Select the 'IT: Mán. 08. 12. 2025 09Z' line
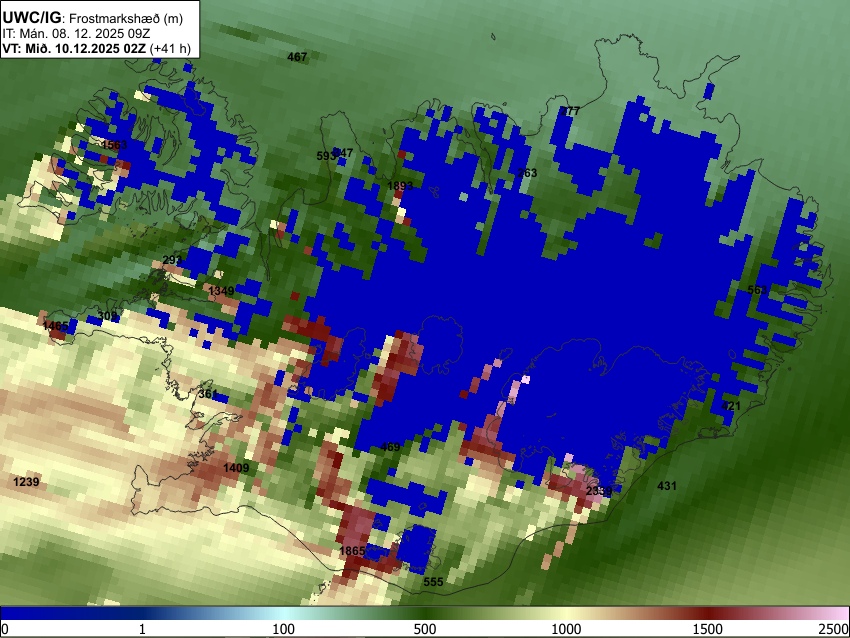 pyautogui.click(x=76, y=34)
